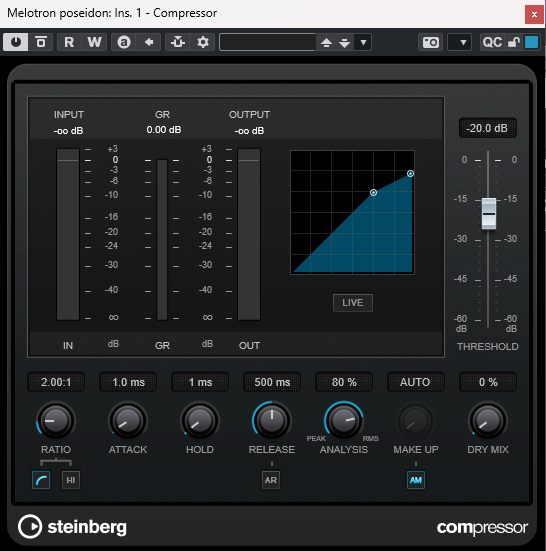Screen dimensions: 546x551
Task: Toggle the plugin power/activate button
Action: pos(15,42)
